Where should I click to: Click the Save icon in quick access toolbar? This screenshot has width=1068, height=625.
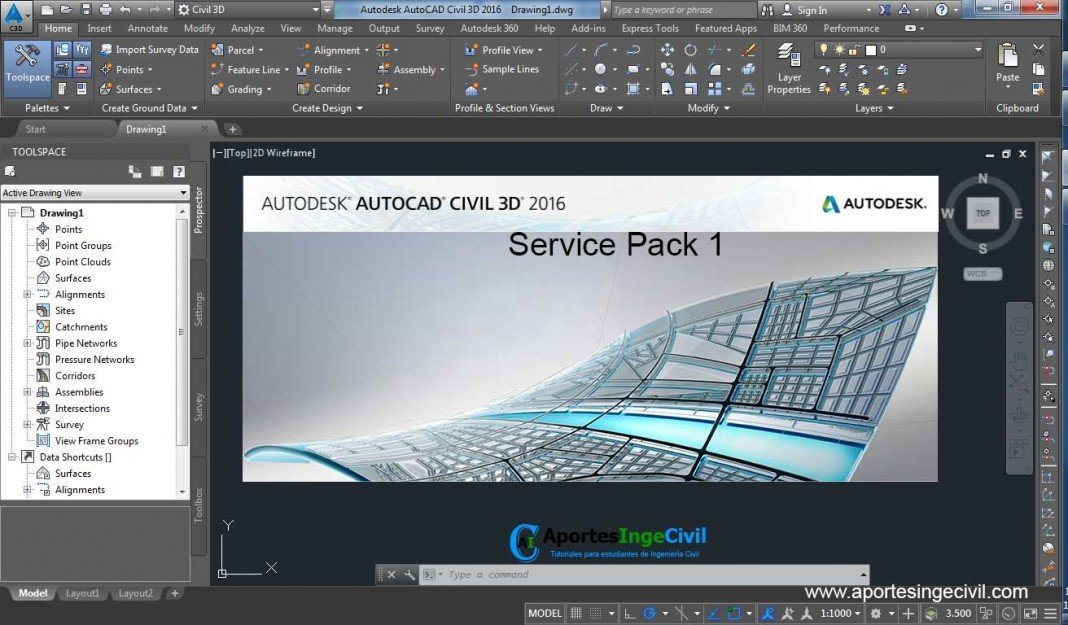click(86, 10)
